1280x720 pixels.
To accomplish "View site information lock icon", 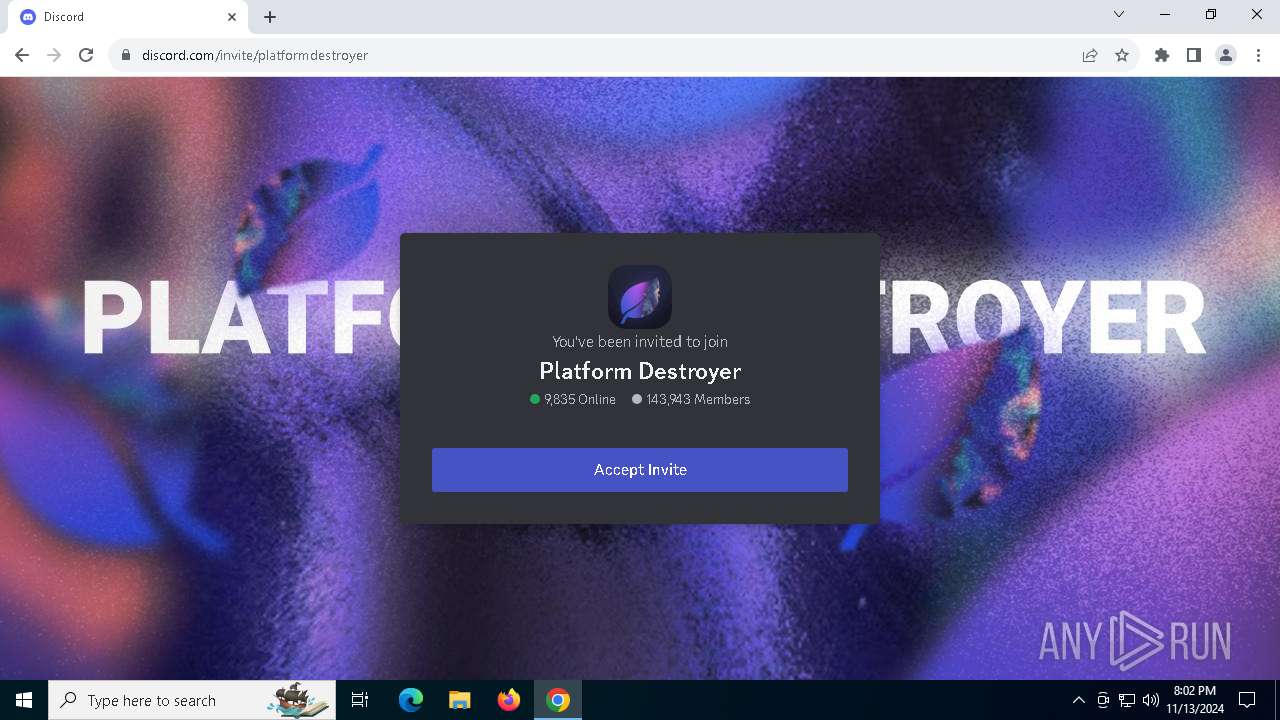I will point(126,55).
